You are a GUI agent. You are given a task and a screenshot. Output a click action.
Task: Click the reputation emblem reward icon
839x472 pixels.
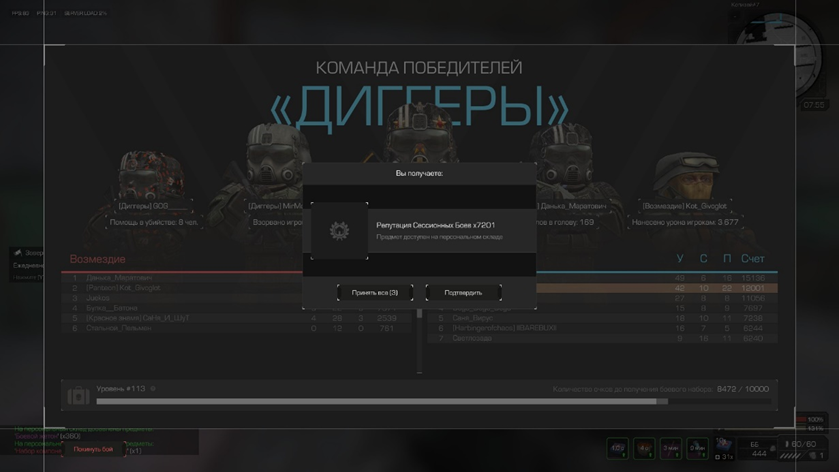pyautogui.click(x=339, y=231)
